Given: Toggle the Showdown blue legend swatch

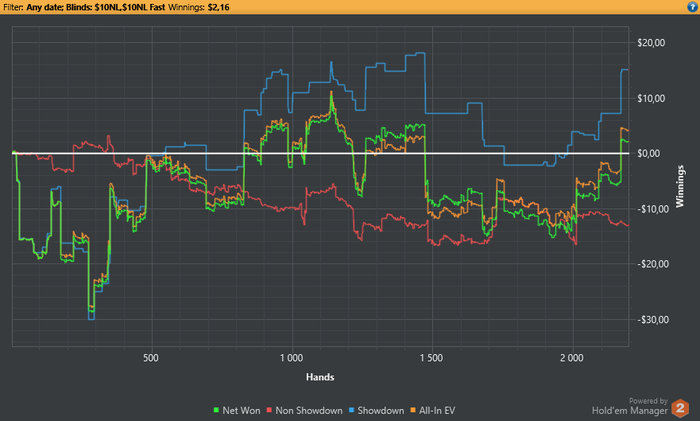Looking at the screenshot, I should (x=351, y=410).
